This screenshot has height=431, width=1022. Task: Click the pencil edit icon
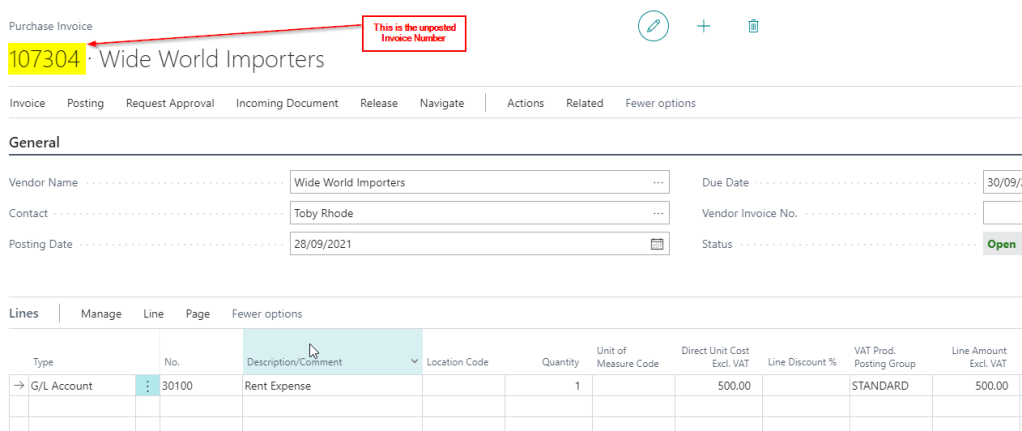653,26
